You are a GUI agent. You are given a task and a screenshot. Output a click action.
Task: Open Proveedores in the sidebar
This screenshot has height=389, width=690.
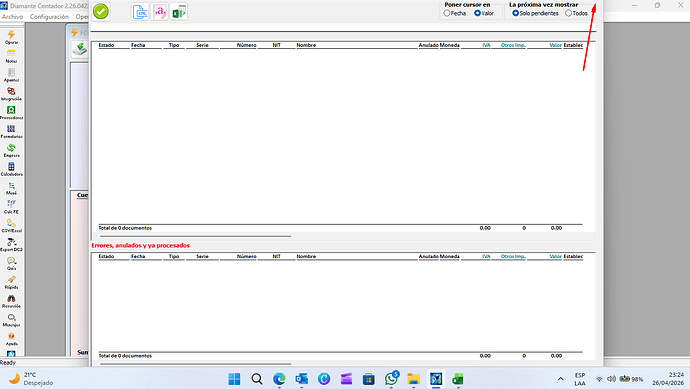pos(11,113)
